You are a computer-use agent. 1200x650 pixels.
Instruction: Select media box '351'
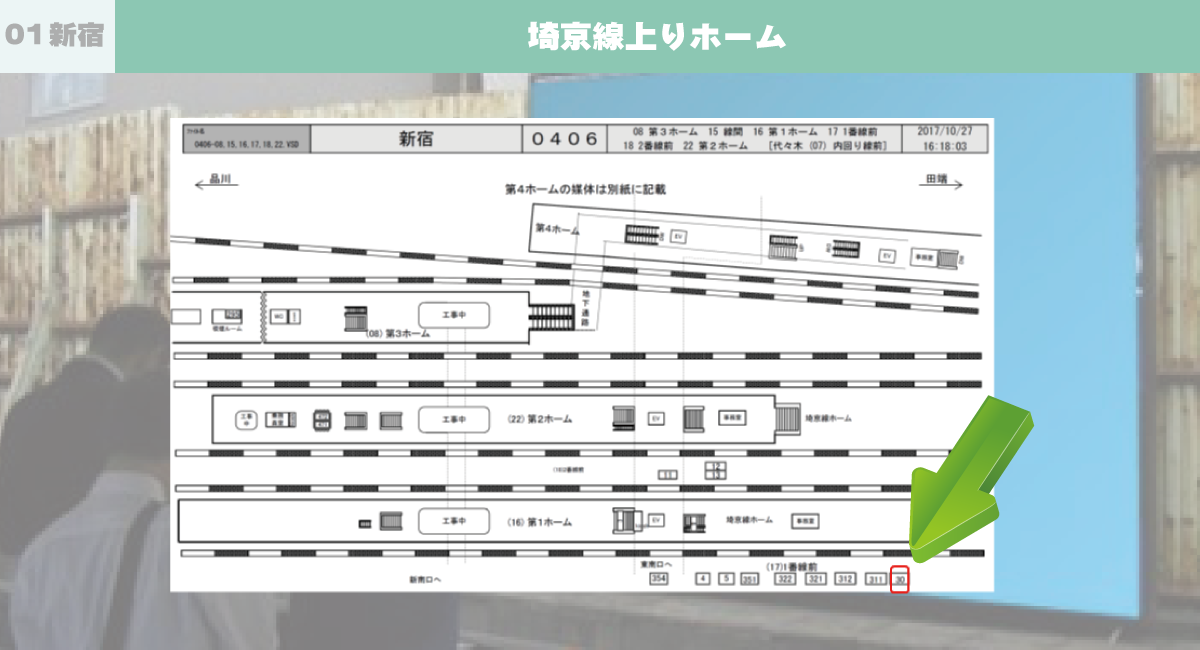click(749, 579)
